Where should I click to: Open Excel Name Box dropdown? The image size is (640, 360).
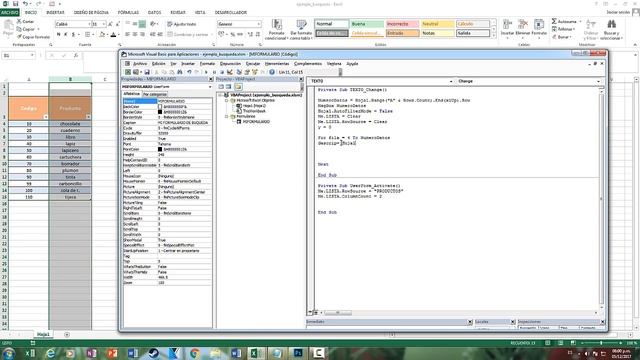[x=32, y=55]
